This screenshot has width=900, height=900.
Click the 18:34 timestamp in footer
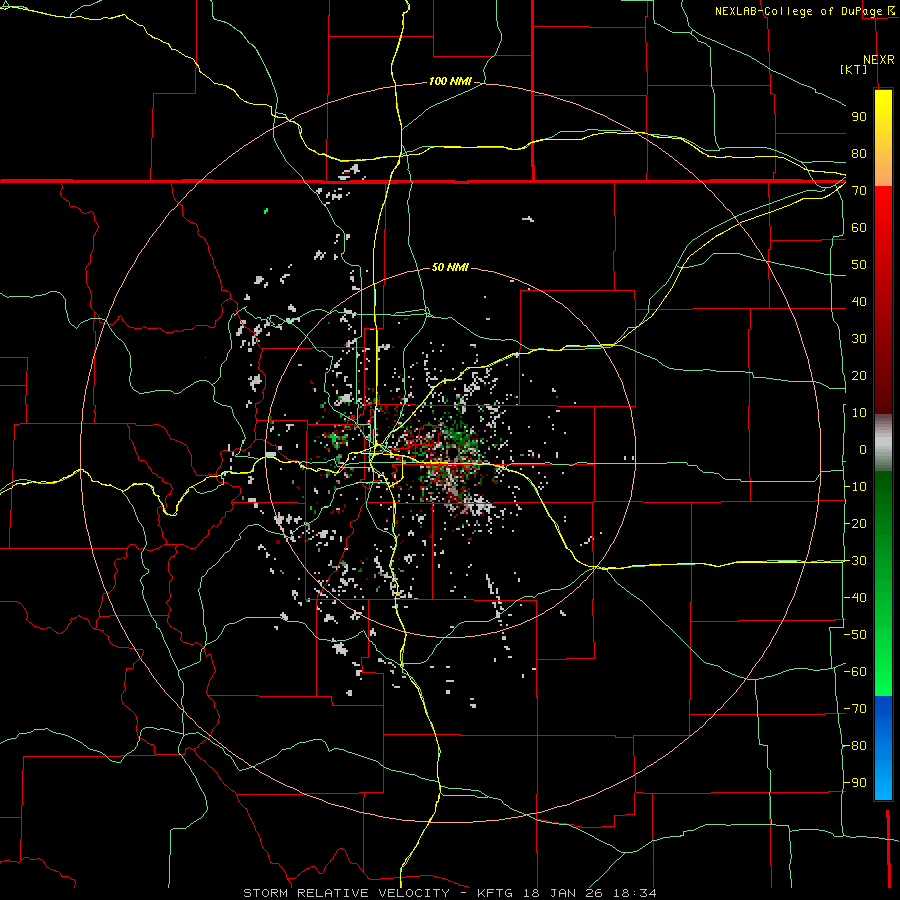click(x=635, y=893)
